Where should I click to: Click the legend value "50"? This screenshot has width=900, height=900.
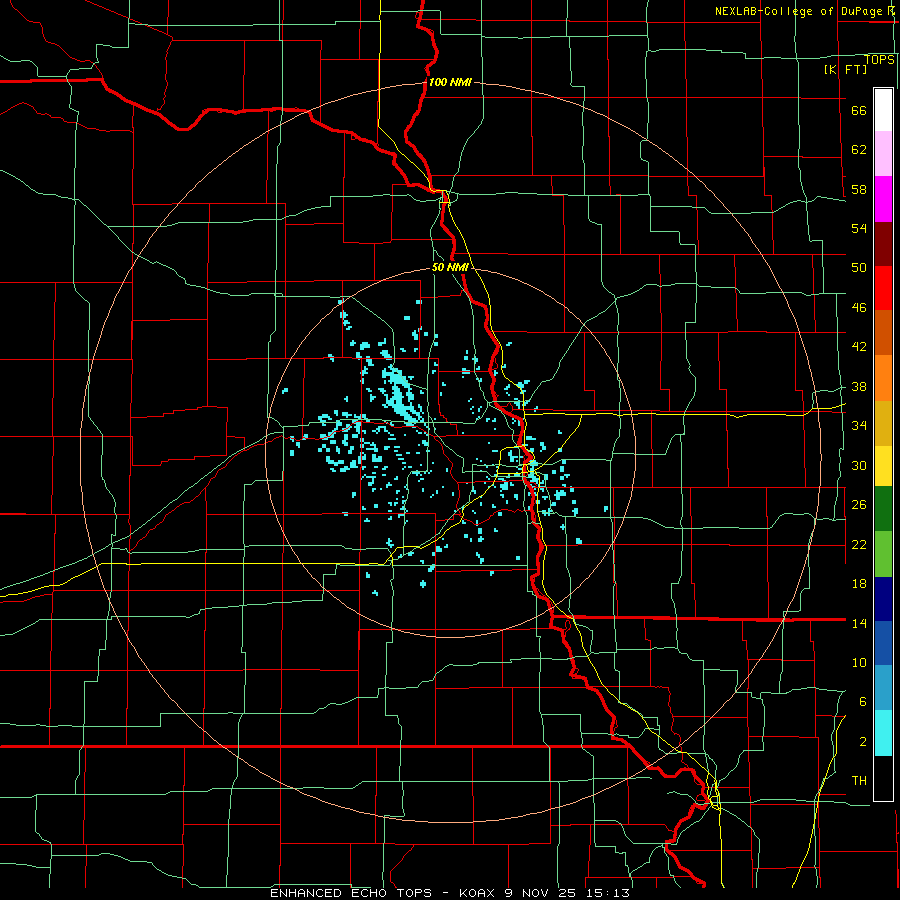(x=859, y=268)
